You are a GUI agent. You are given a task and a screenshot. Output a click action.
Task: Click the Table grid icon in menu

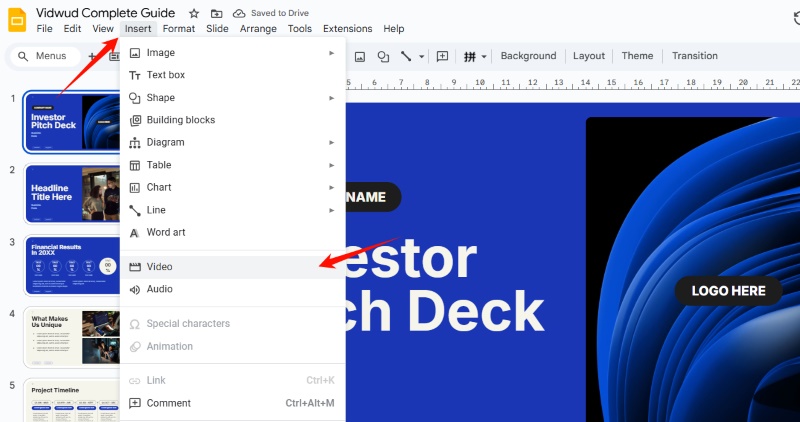(x=135, y=165)
